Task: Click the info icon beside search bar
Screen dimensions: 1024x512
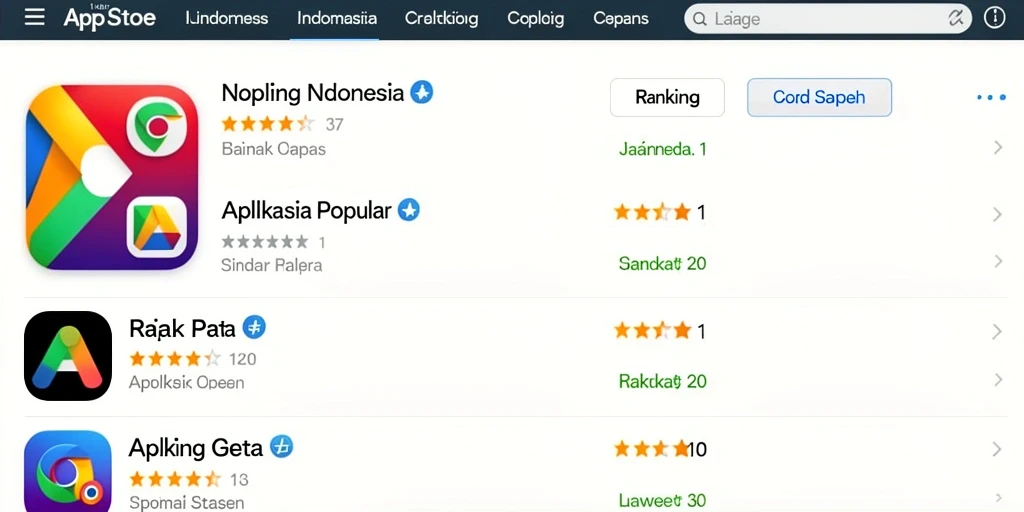Action: click(x=994, y=18)
